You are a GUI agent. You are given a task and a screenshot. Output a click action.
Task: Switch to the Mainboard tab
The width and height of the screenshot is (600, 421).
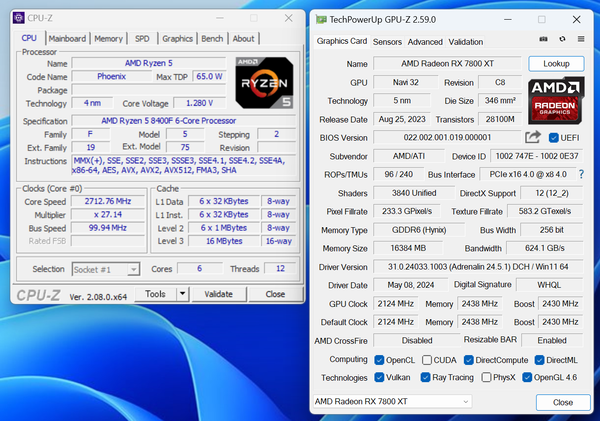pos(67,39)
